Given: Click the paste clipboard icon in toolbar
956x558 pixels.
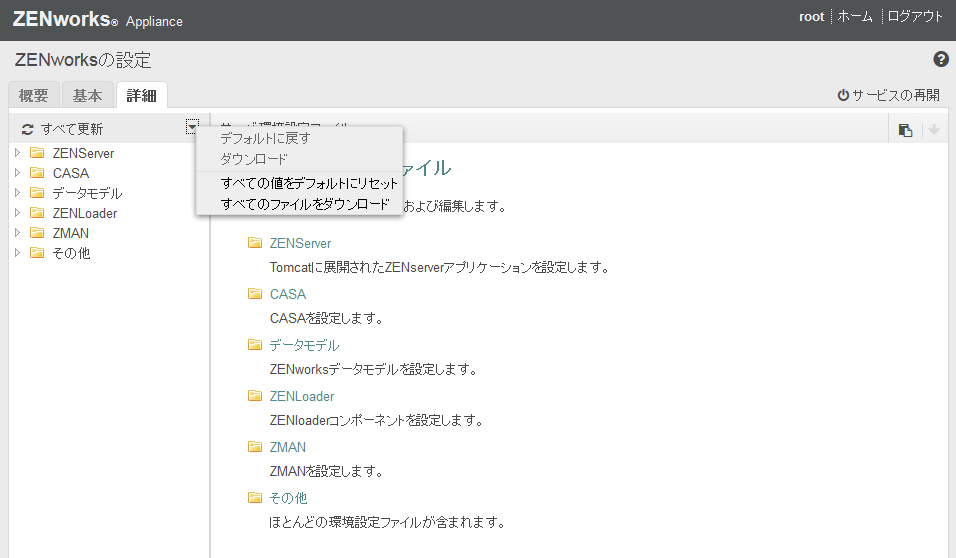Looking at the screenshot, I should 905,129.
